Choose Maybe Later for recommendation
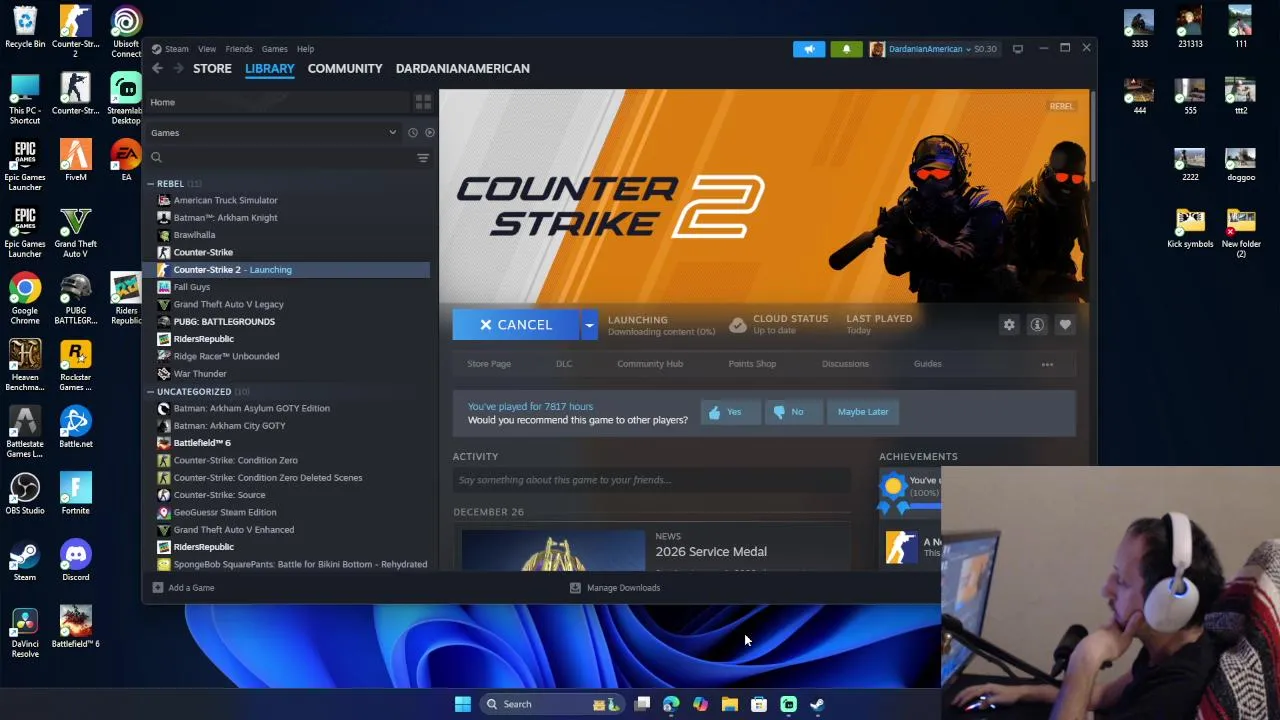The width and height of the screenshot is (1280, 720). [x=863, y=412]
